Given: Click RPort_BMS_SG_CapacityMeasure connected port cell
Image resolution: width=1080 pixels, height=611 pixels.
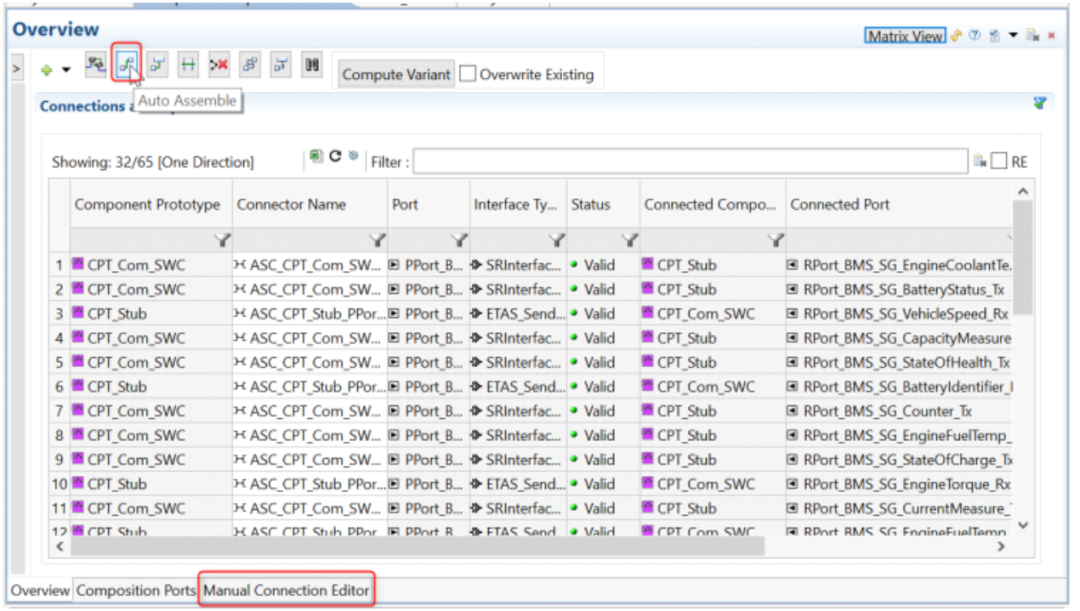Looking at the screenshot, I should pyautogui.click(x=899, y=338).
